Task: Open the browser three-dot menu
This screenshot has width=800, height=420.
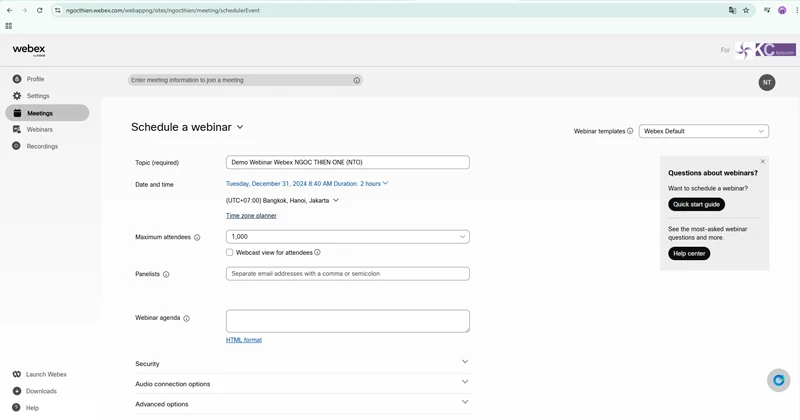Action: [796, 10]
